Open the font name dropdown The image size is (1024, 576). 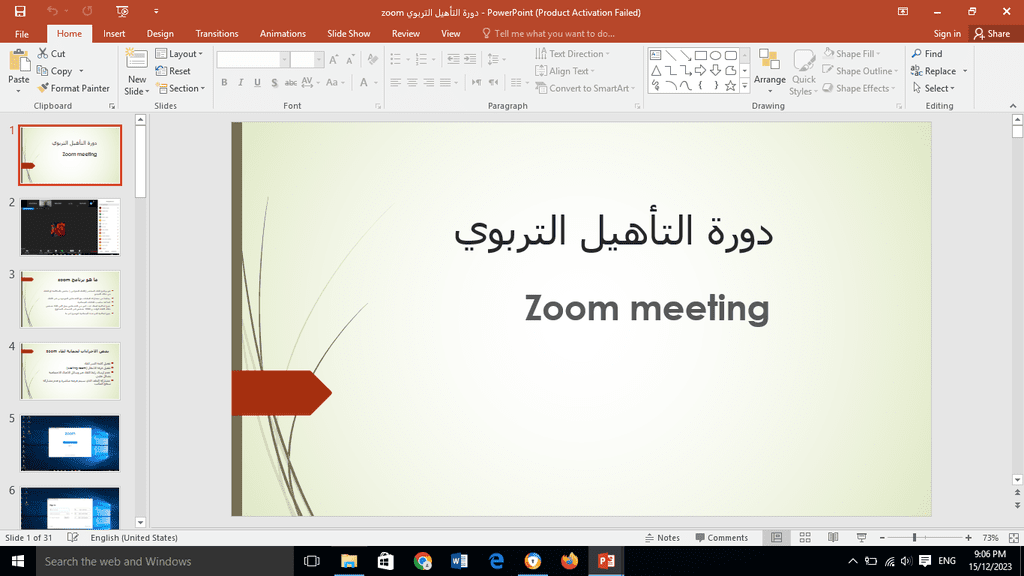coord(284,60)
